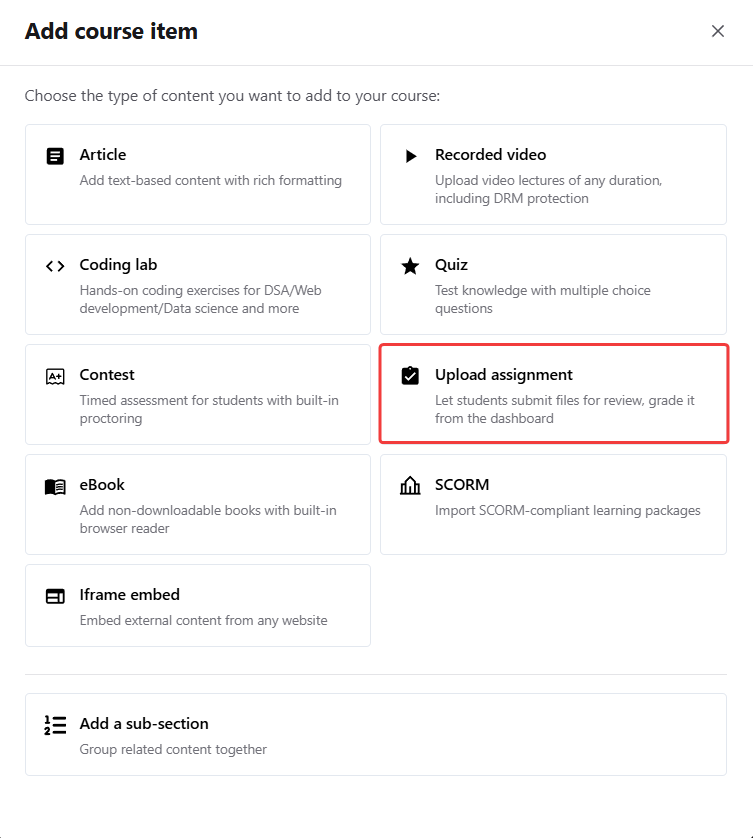Click the Contest A+ grade icon

coord(55,376)
